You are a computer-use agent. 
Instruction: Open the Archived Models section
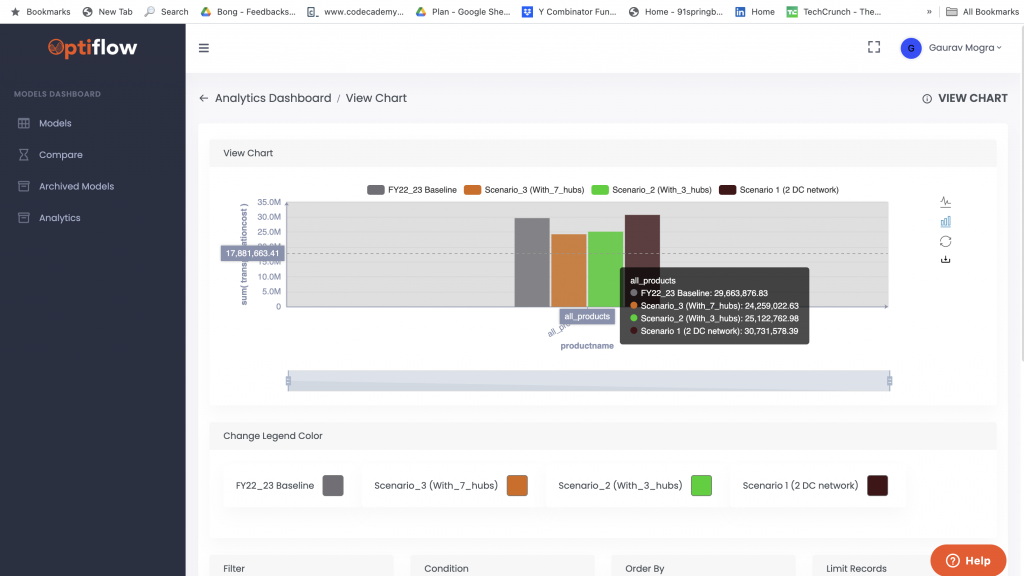pos(75,186)
